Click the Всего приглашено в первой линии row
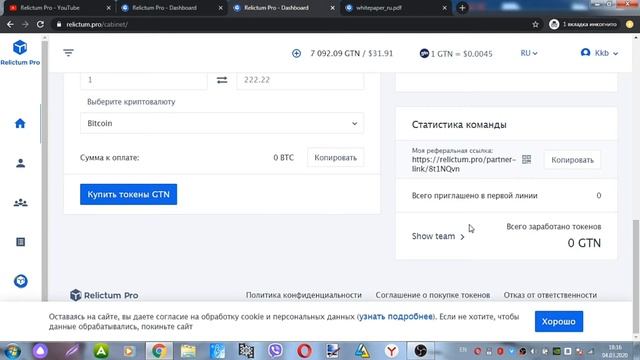Screen dimensions: 640x360 (506, 196)
